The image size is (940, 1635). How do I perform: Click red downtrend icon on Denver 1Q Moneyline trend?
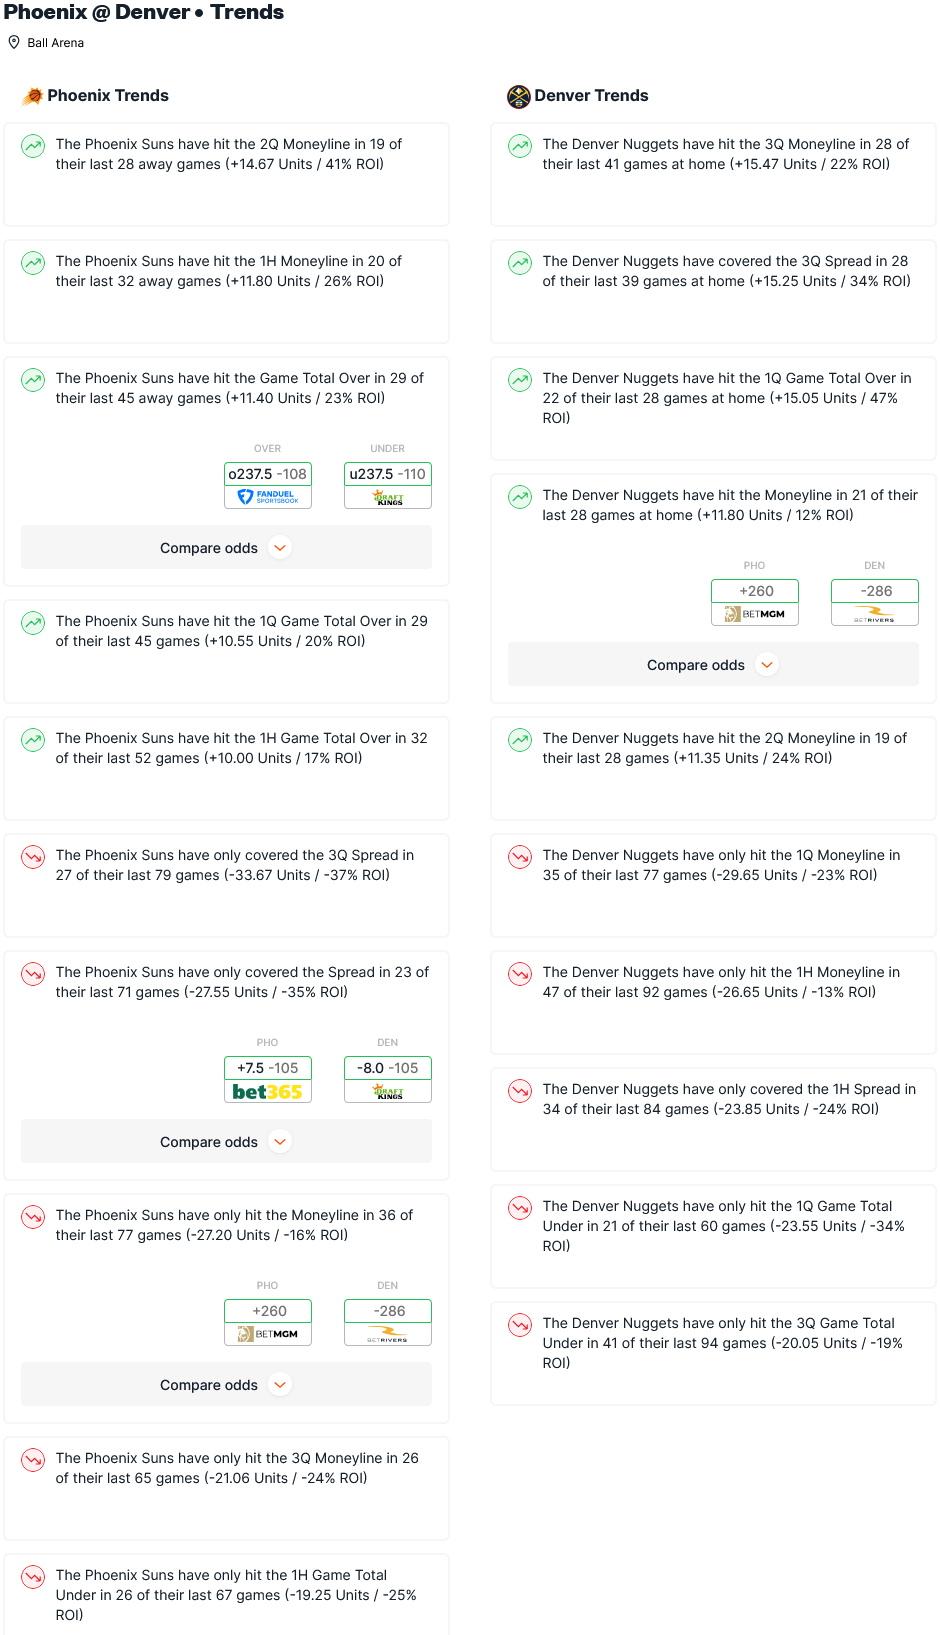[520, 857]
